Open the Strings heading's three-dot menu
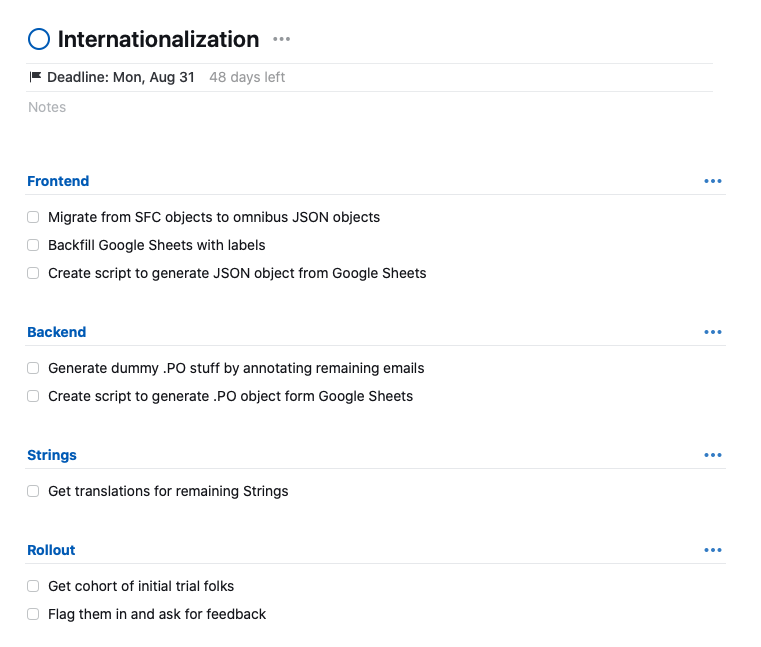 712,455
